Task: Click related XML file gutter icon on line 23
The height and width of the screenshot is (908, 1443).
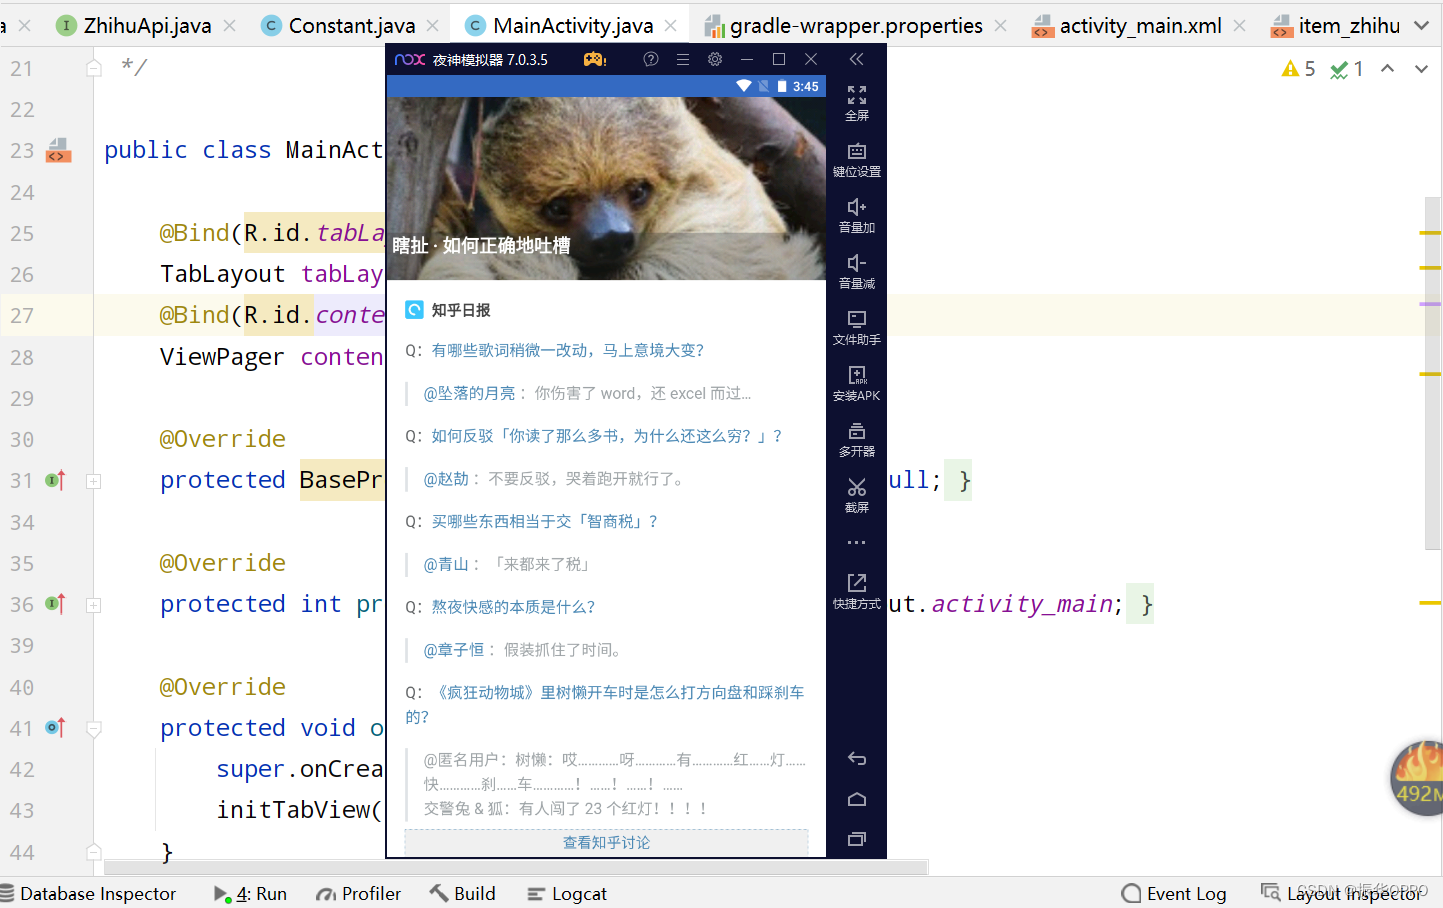Action: coord(59,150)
